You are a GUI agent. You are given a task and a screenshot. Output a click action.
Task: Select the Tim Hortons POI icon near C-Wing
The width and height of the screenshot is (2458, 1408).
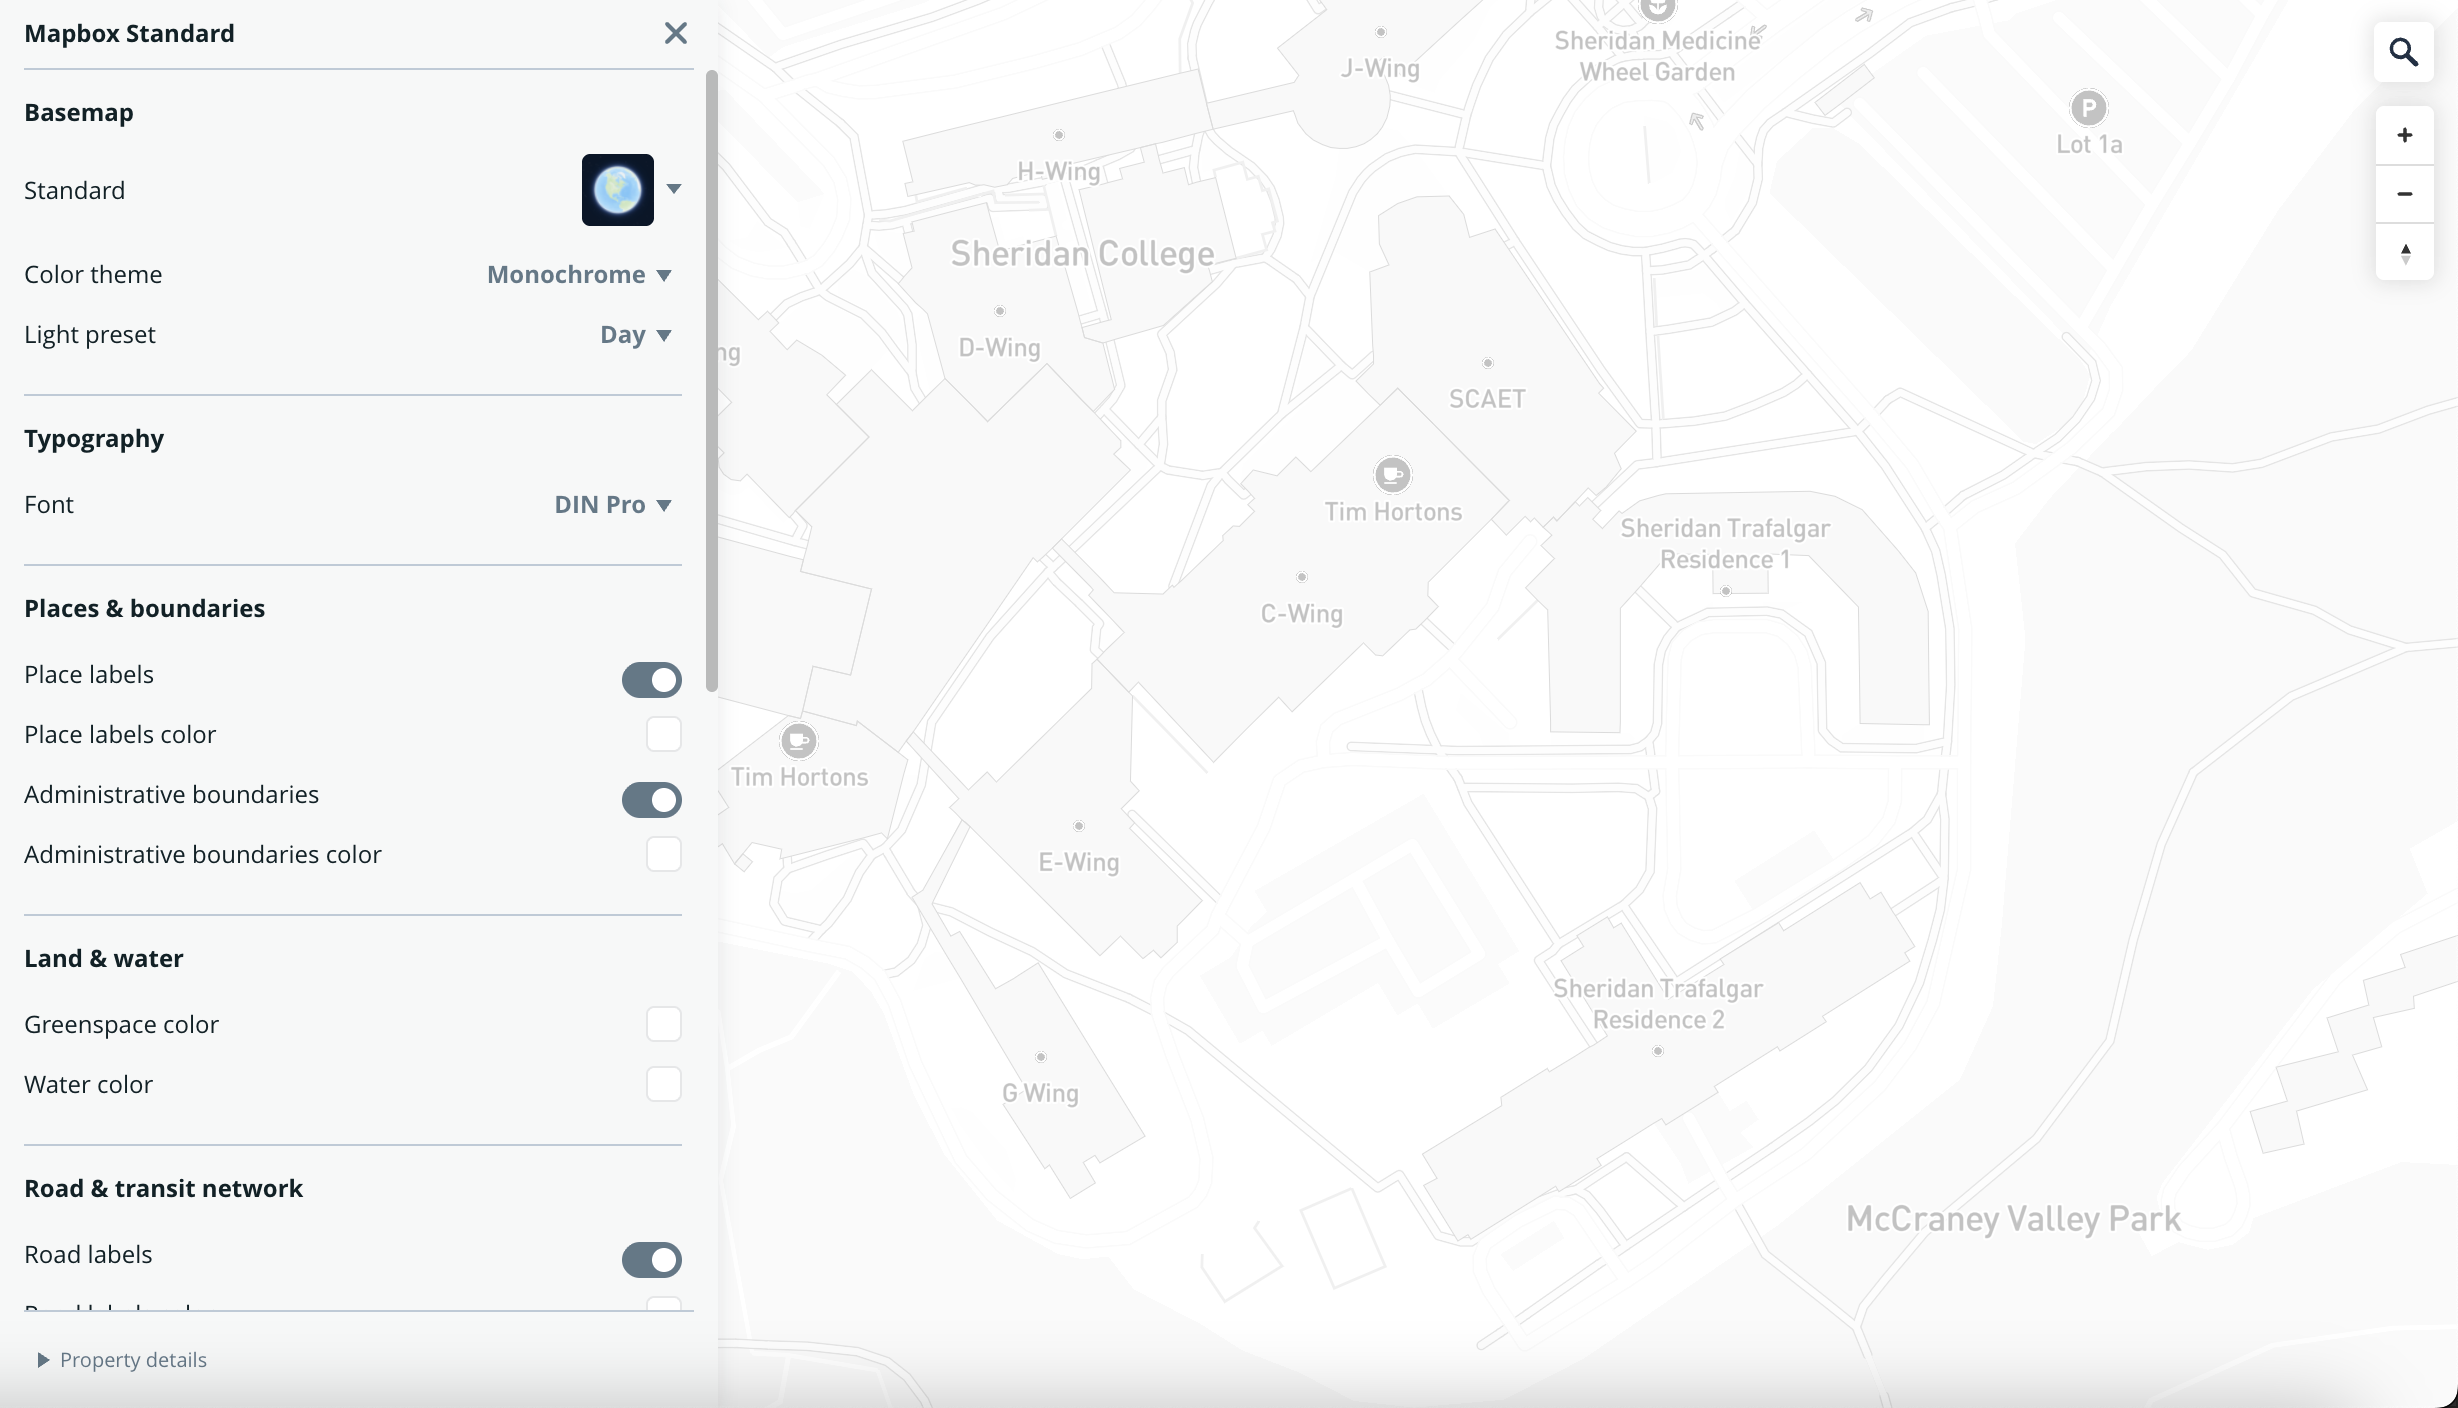coord(1393,474)
